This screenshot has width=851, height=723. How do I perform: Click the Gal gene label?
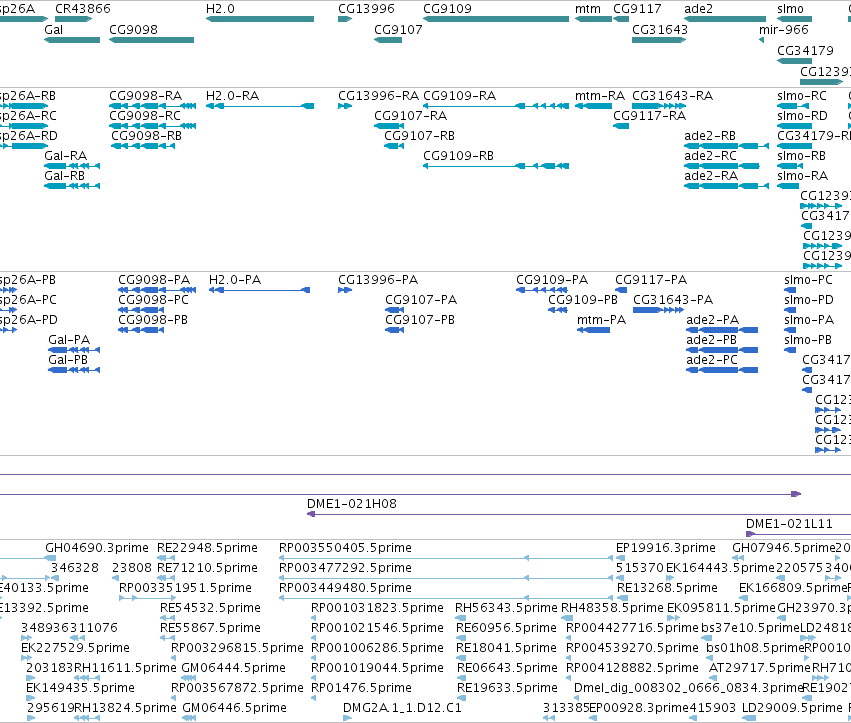coord(54,29)
